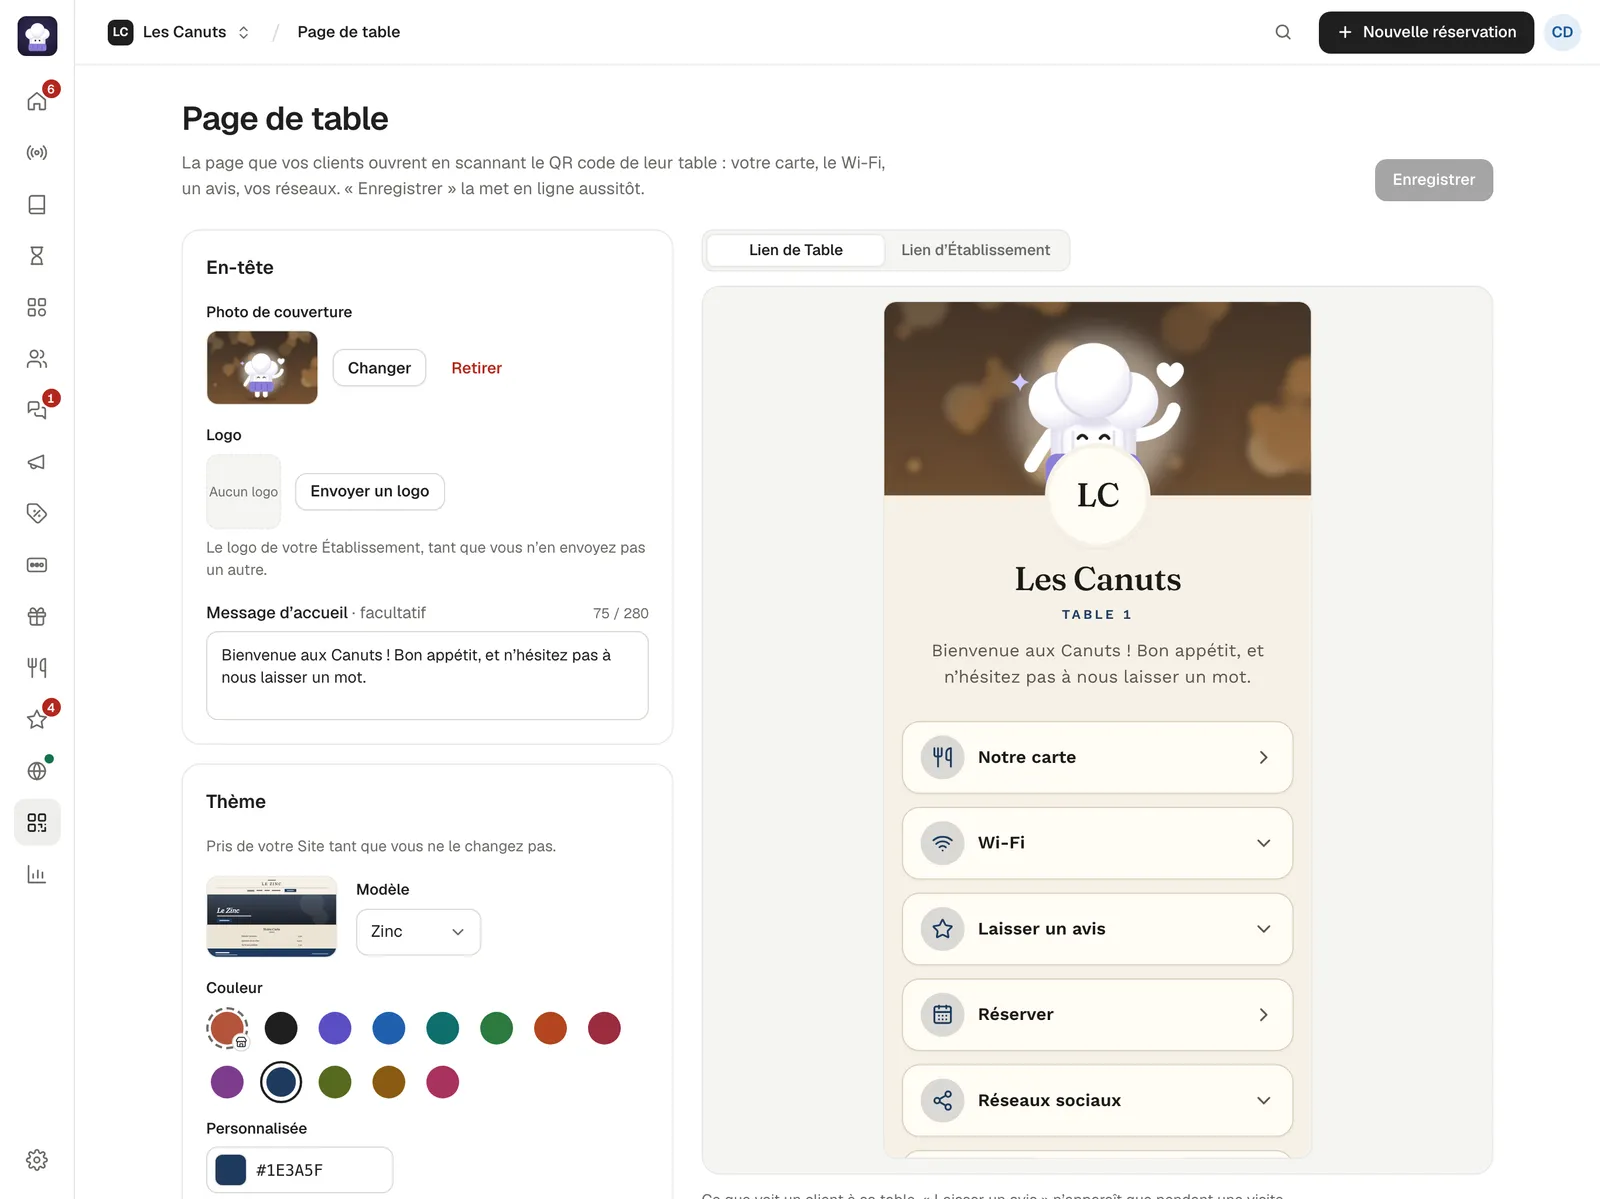Image resolution: width=1600 pixels, height=1199 pixels.
Task: Expand Réseaux sociaux card
Action: 1097,1100
